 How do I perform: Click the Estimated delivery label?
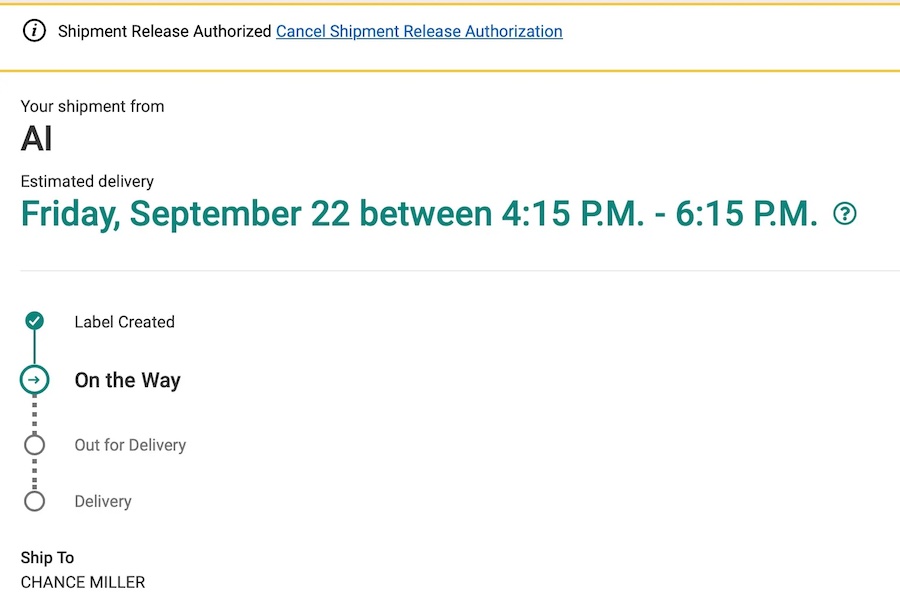coord(87,181)
